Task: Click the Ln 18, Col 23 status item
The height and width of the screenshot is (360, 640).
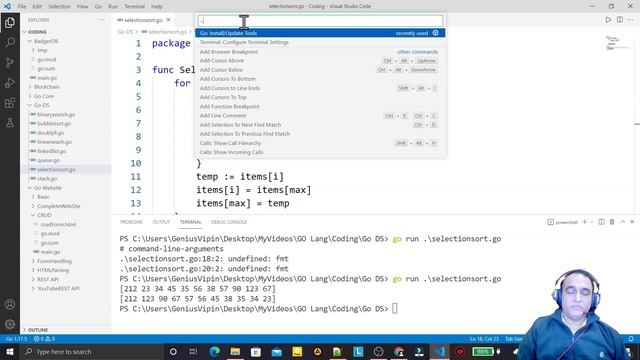Action: coord(484,339)
